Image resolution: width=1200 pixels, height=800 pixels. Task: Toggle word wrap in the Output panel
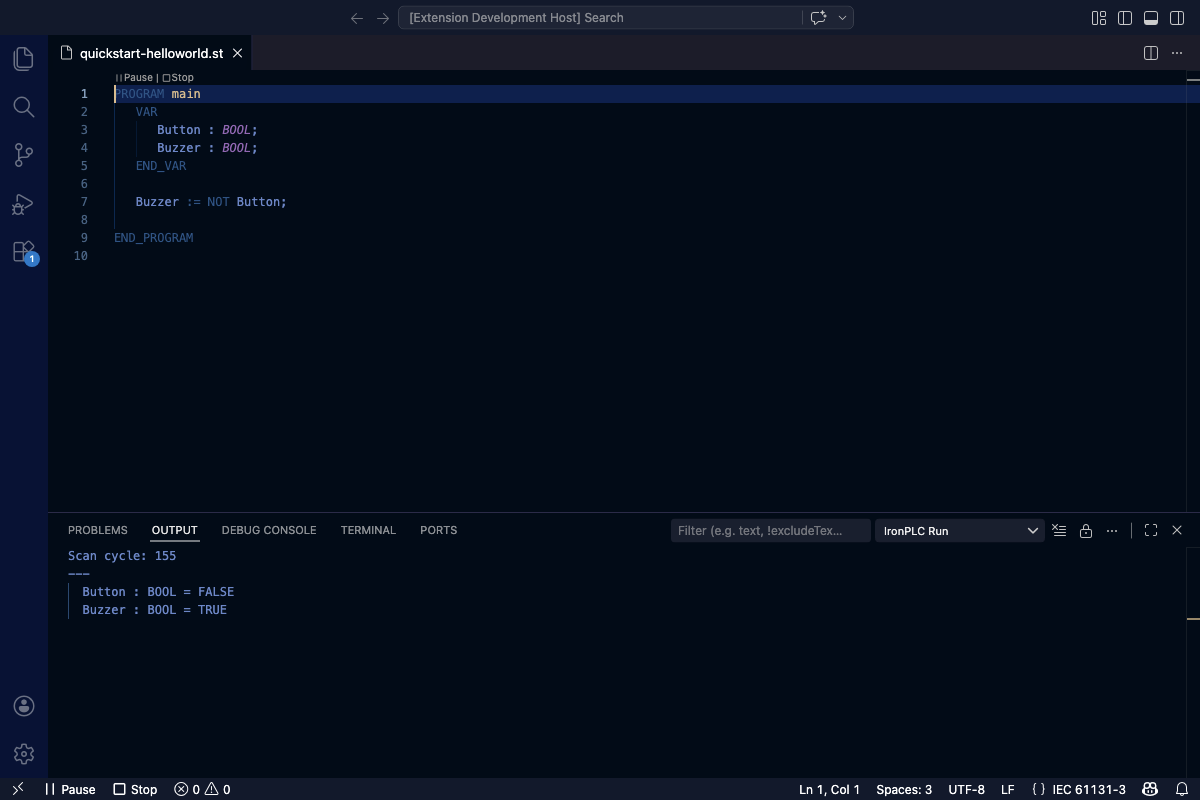[1059, 530]
